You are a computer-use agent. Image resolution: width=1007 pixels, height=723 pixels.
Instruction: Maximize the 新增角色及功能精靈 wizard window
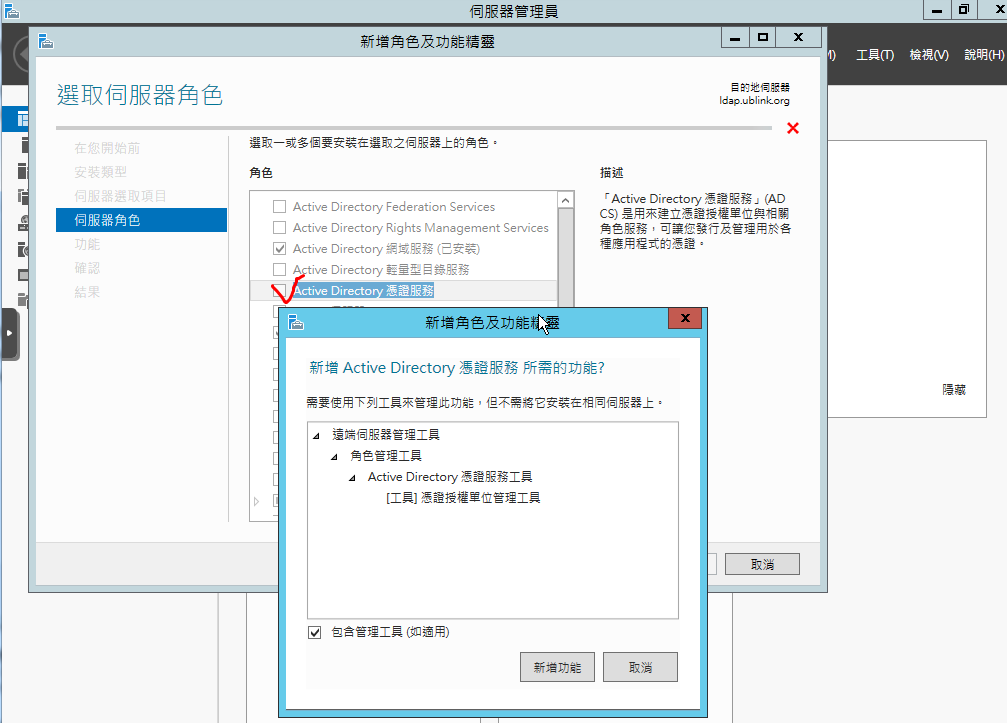762,37
